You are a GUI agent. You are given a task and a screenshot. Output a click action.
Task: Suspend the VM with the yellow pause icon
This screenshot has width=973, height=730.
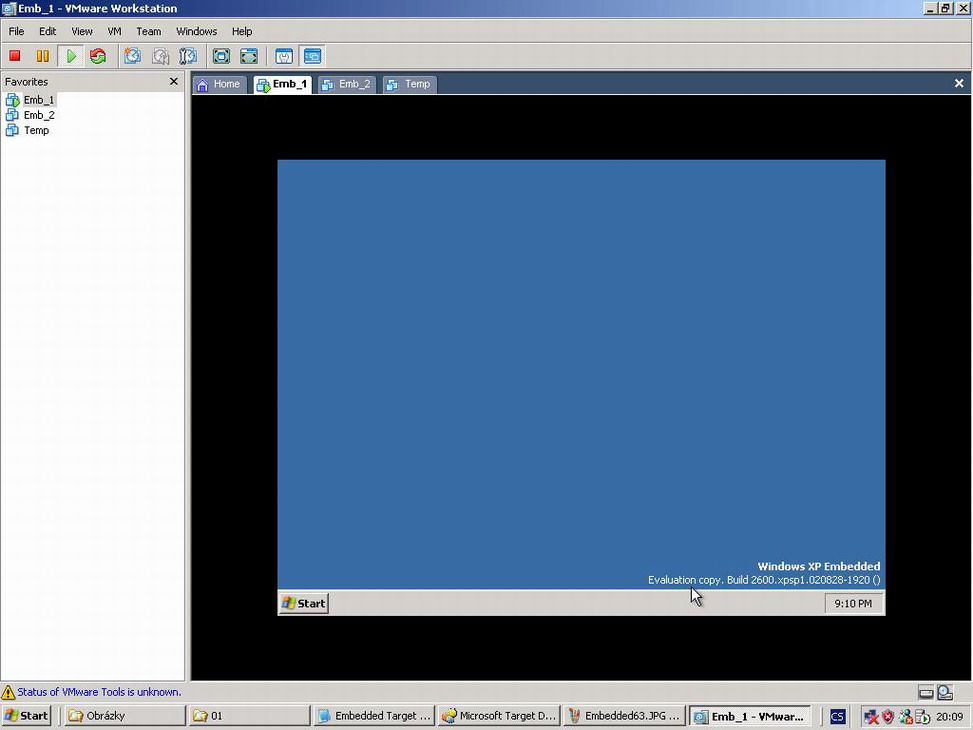click(x=42, y=56)
